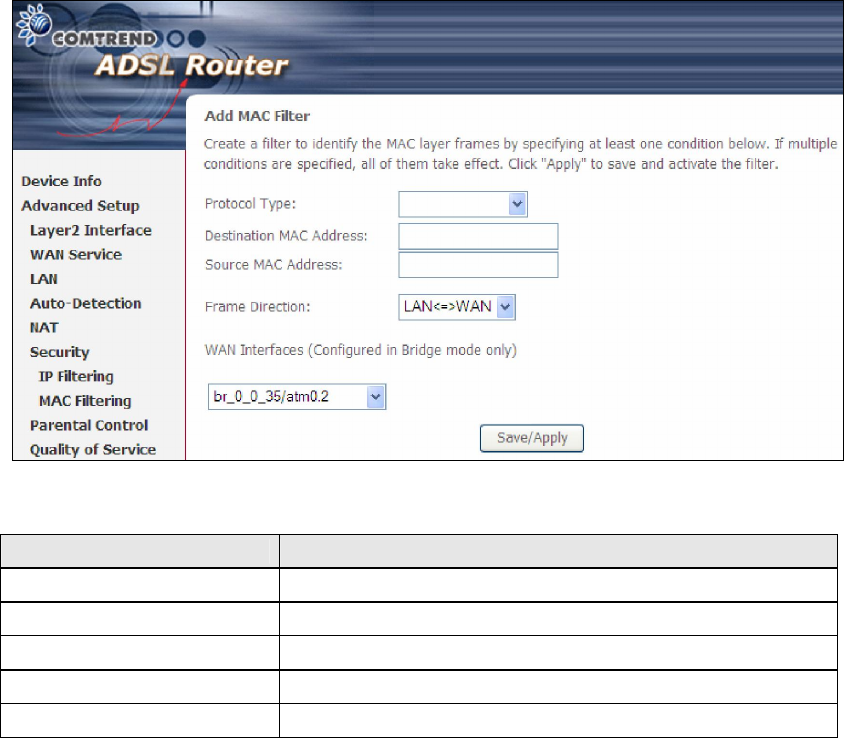Image resolution: width=844 pixels, height=738 pixels.
Task: Open the LAN sidebar entry
Action: 44,279
